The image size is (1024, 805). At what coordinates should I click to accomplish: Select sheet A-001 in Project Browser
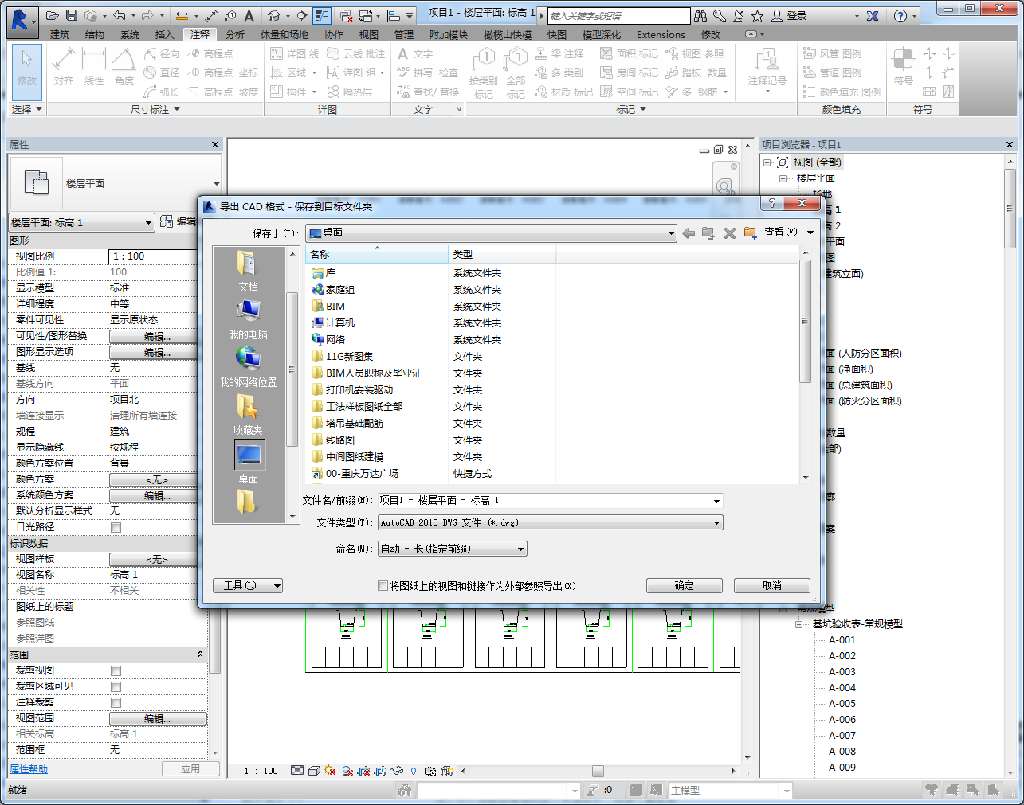coord(842,640)
